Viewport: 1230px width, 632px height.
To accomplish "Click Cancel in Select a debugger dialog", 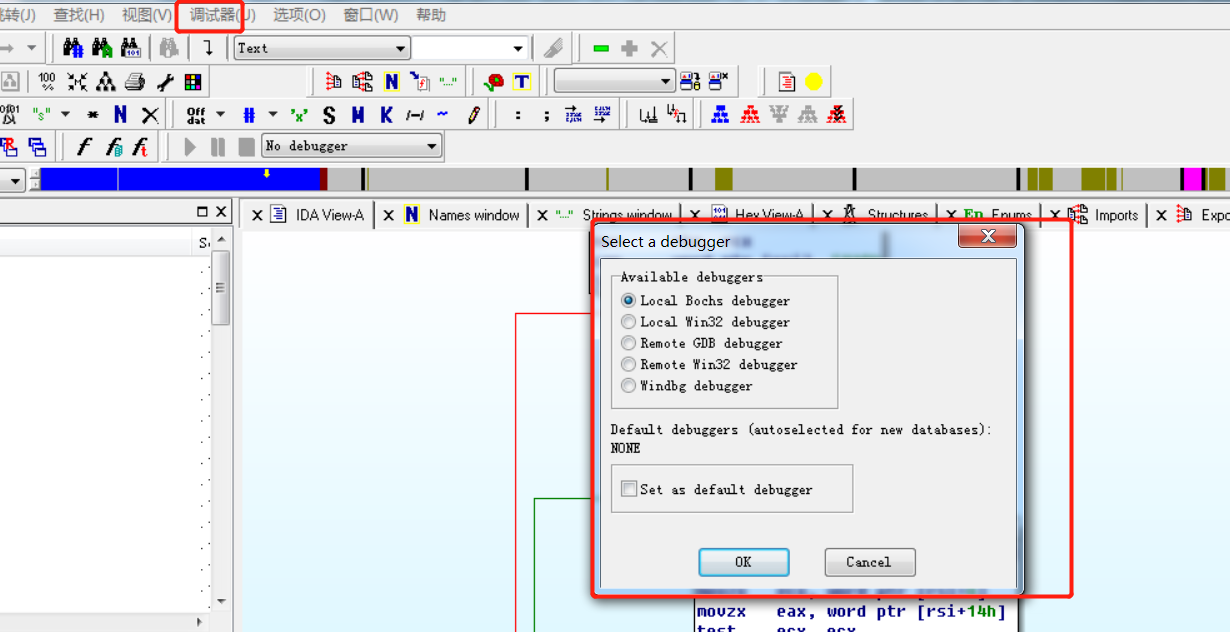I will pyautogui.click(x=869, y=562).
